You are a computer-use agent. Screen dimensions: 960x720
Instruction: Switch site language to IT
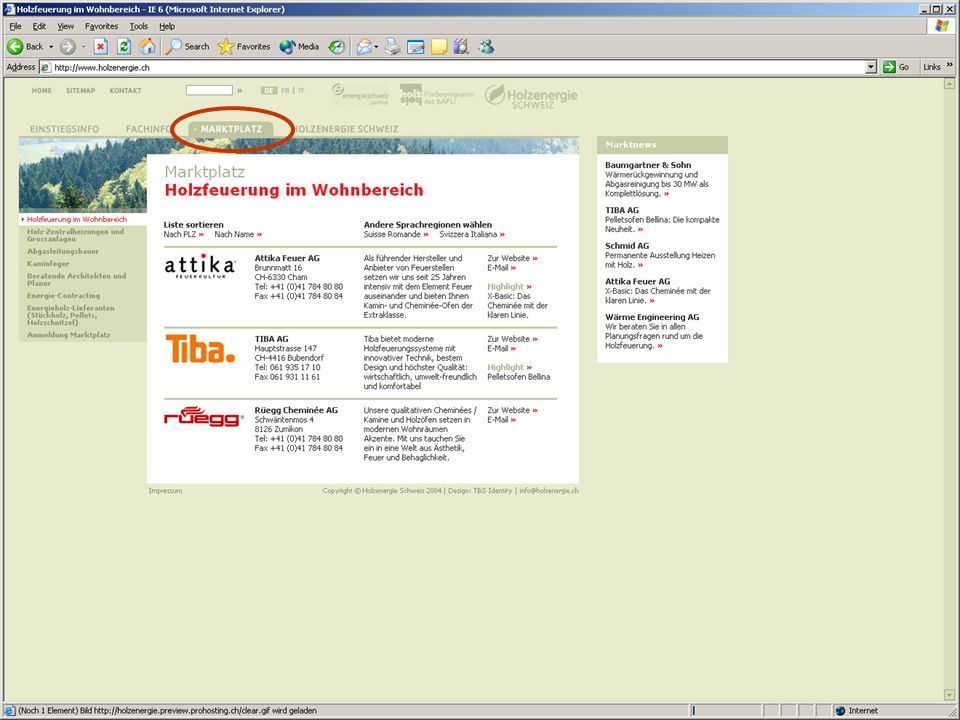tap(301, 91)
